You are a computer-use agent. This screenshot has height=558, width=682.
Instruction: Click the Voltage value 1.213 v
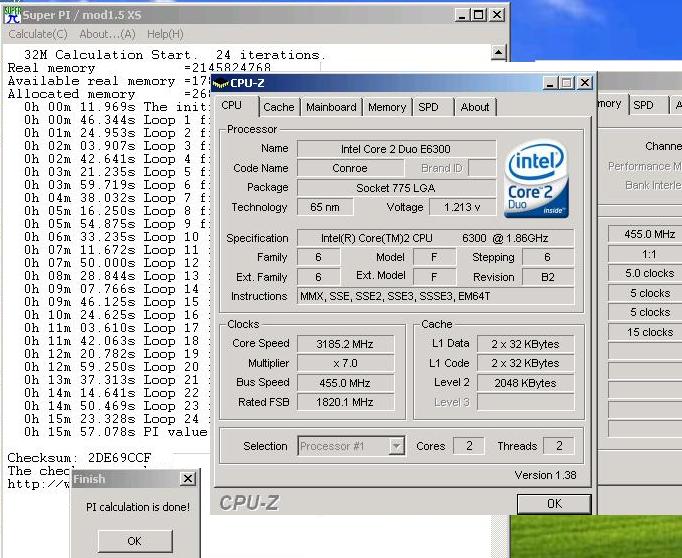(462, 207)
